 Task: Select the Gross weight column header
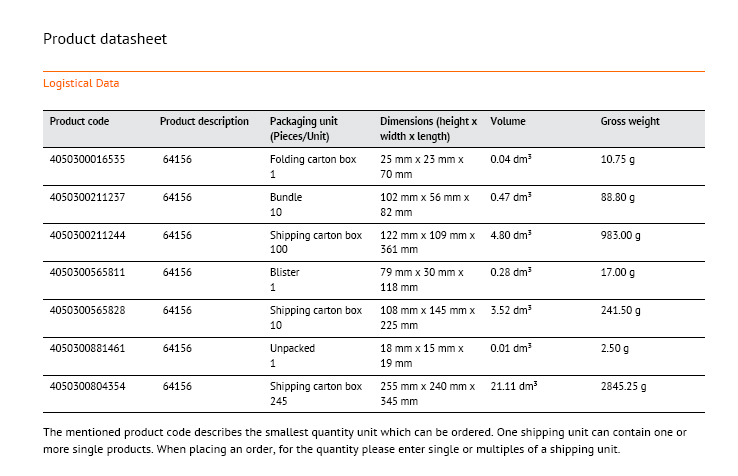tap(630, 122)
